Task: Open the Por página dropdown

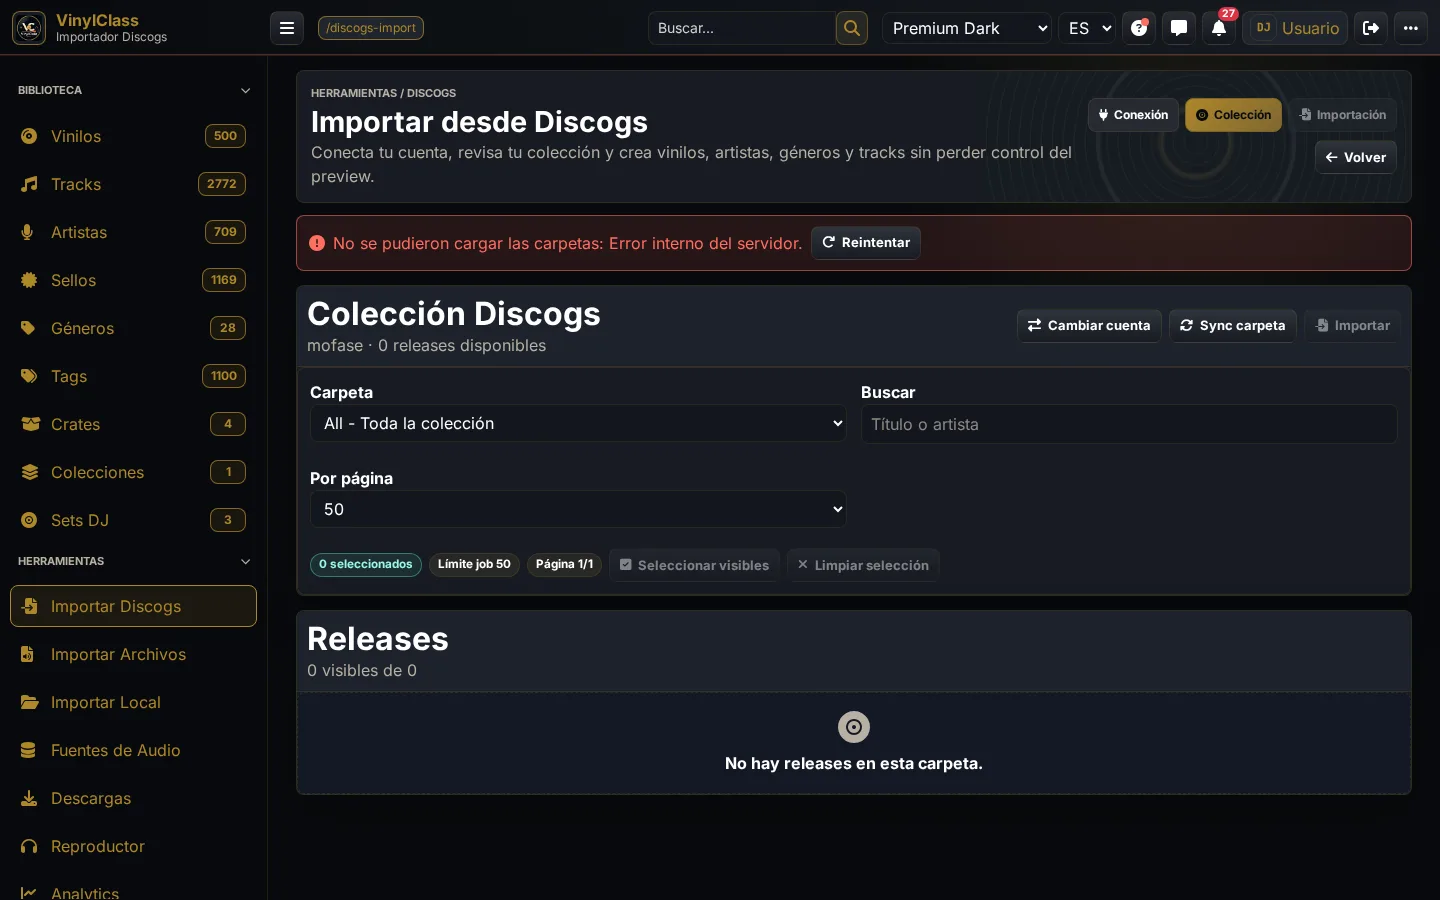Action: click(578, 509)
